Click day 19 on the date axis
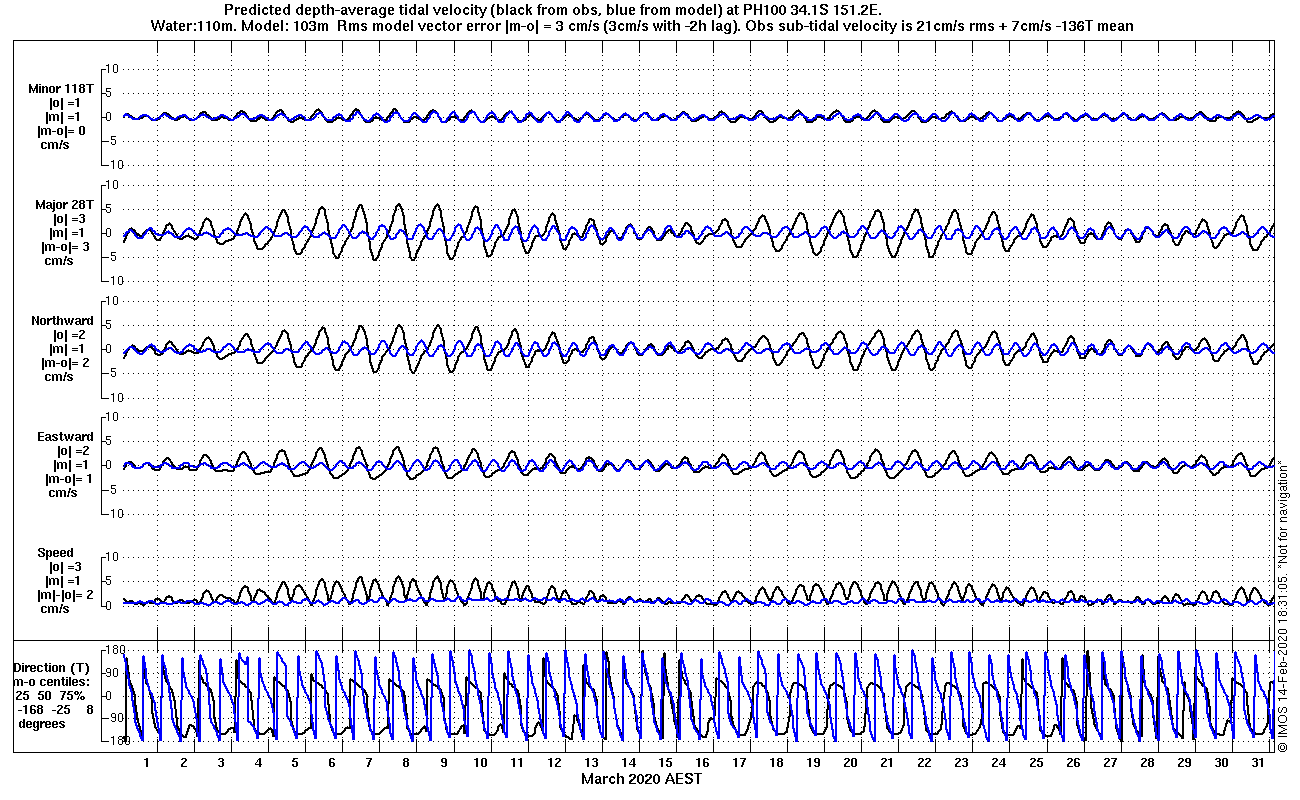The height and width of the screenshot is (800, 1300). tap(813, 762)
